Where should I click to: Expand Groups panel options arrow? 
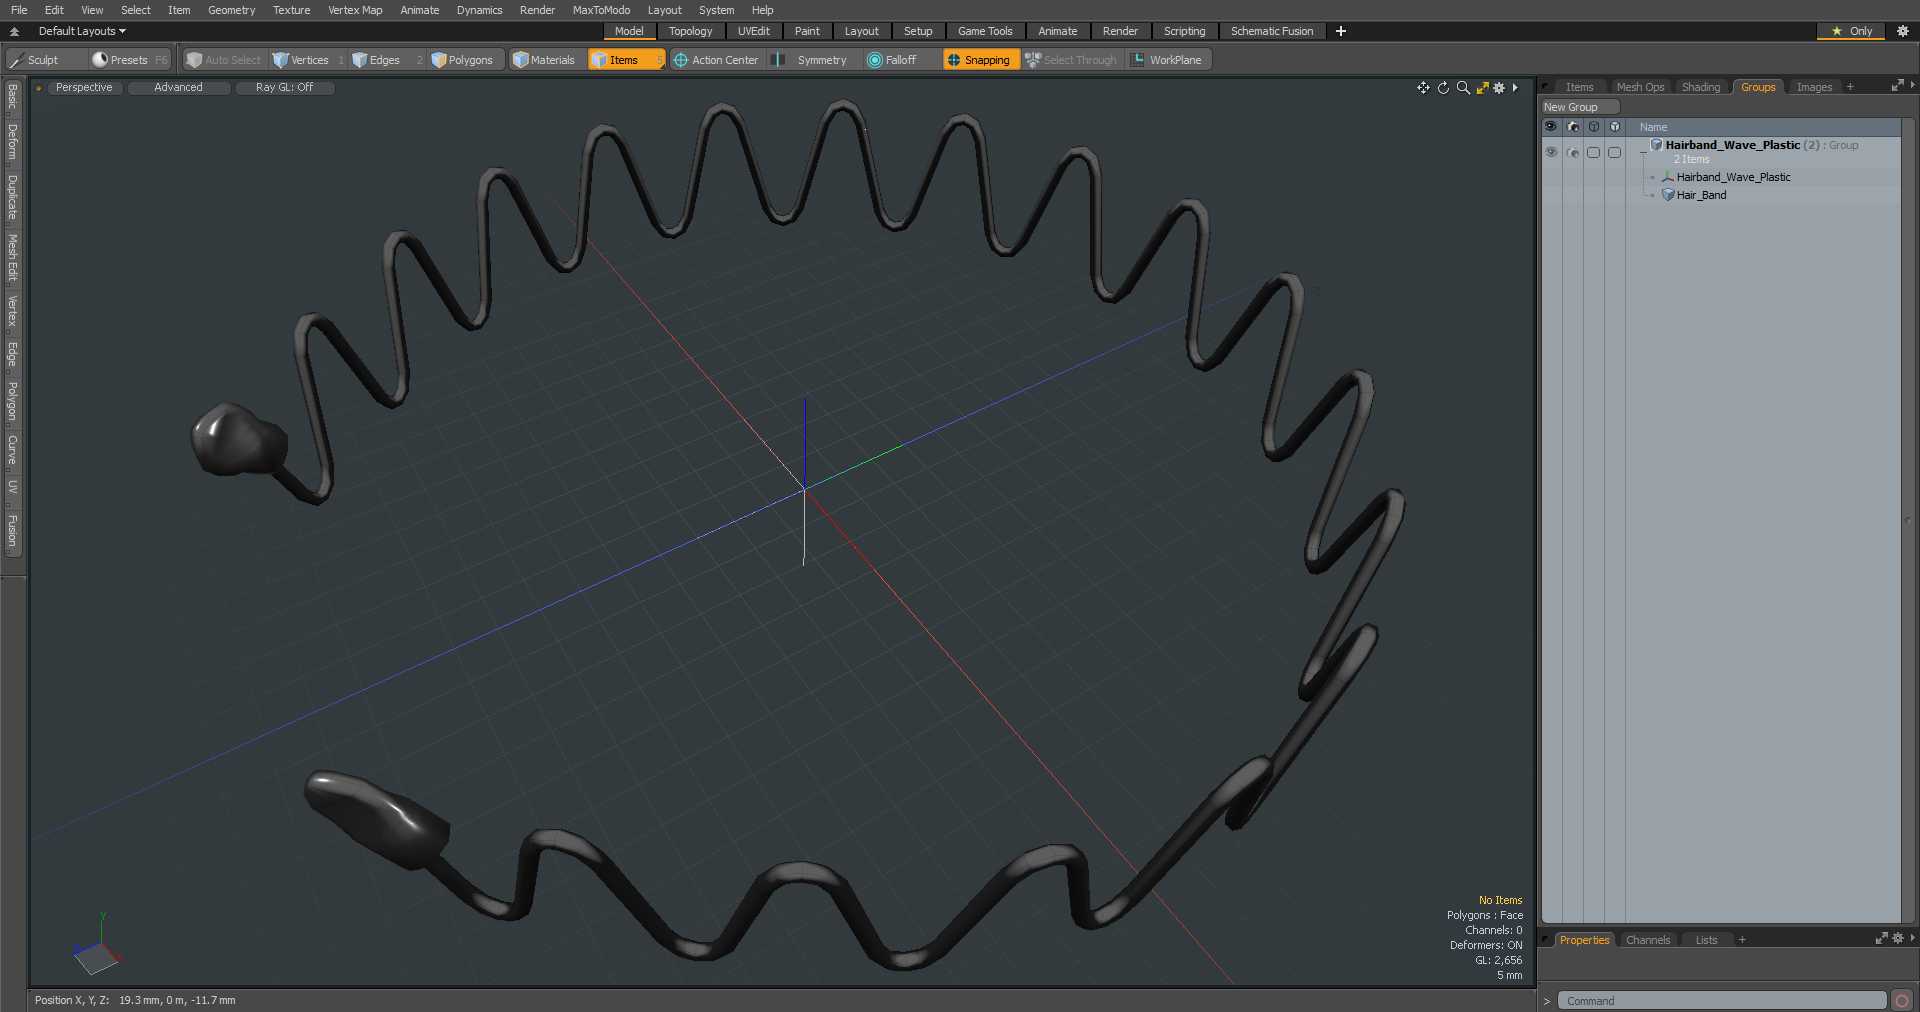(1912, 87)
